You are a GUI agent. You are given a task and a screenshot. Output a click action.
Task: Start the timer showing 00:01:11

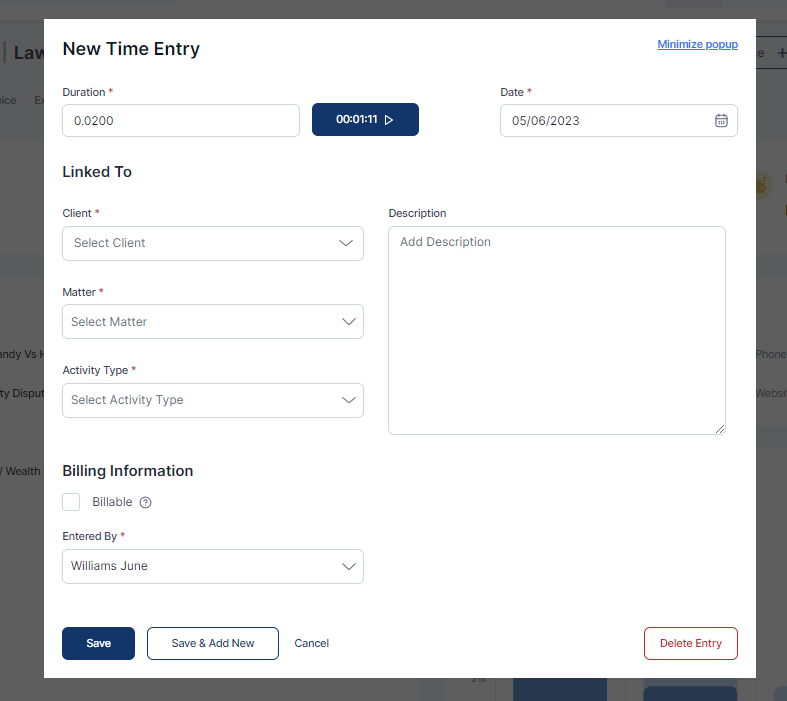365,120
